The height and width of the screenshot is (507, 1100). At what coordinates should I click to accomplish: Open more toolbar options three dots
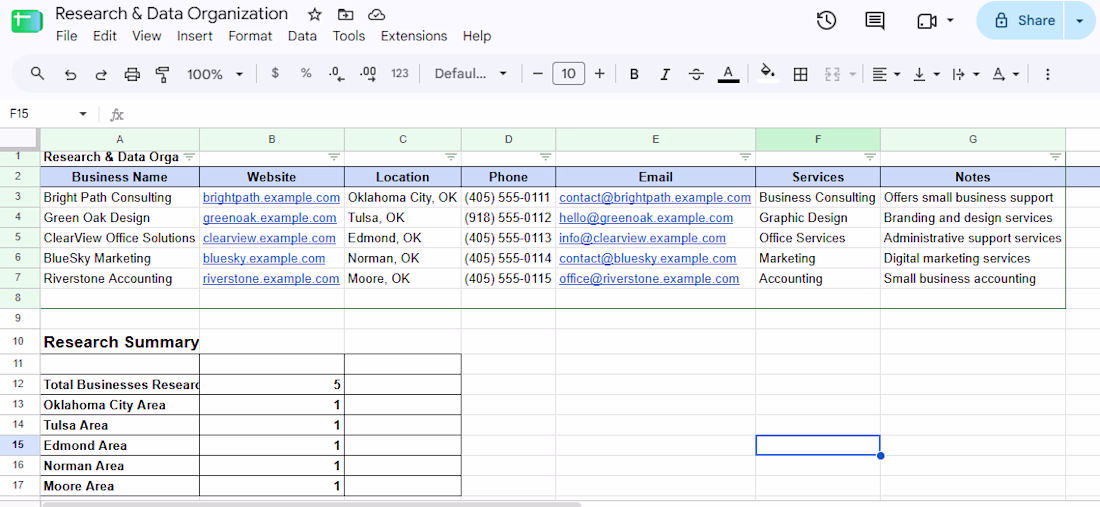pyautogui.click(x=1047, y=74)
